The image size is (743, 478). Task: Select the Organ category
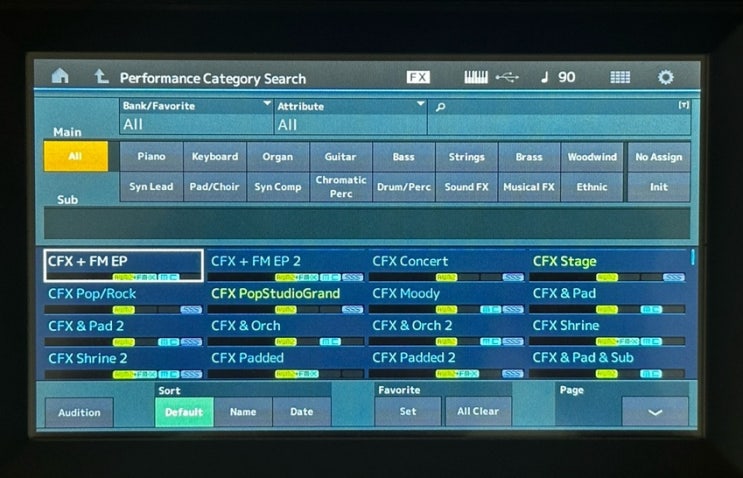click(x=278, y=157)
